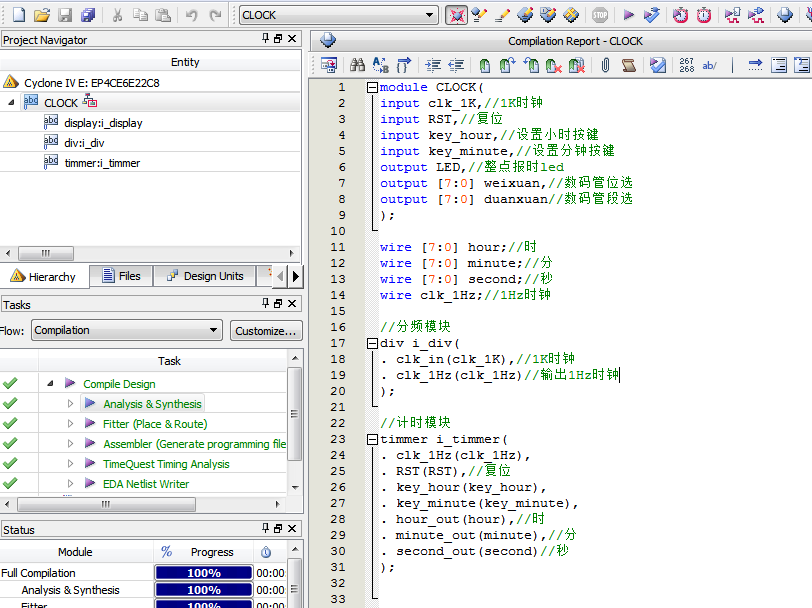Screen dimensions: 812x608
Task: Click the New File icon
Action: coord(19,15)
